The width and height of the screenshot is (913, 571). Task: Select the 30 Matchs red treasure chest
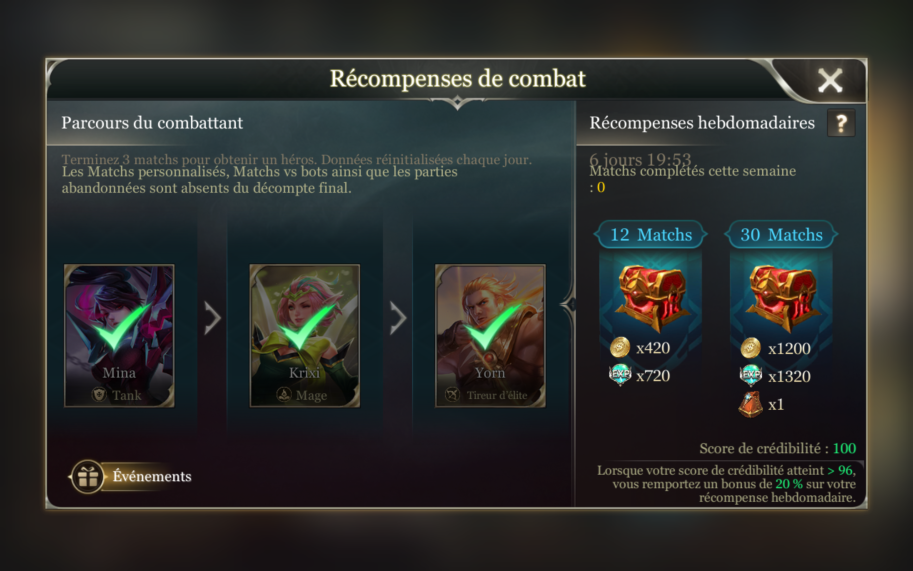(781, 297)
